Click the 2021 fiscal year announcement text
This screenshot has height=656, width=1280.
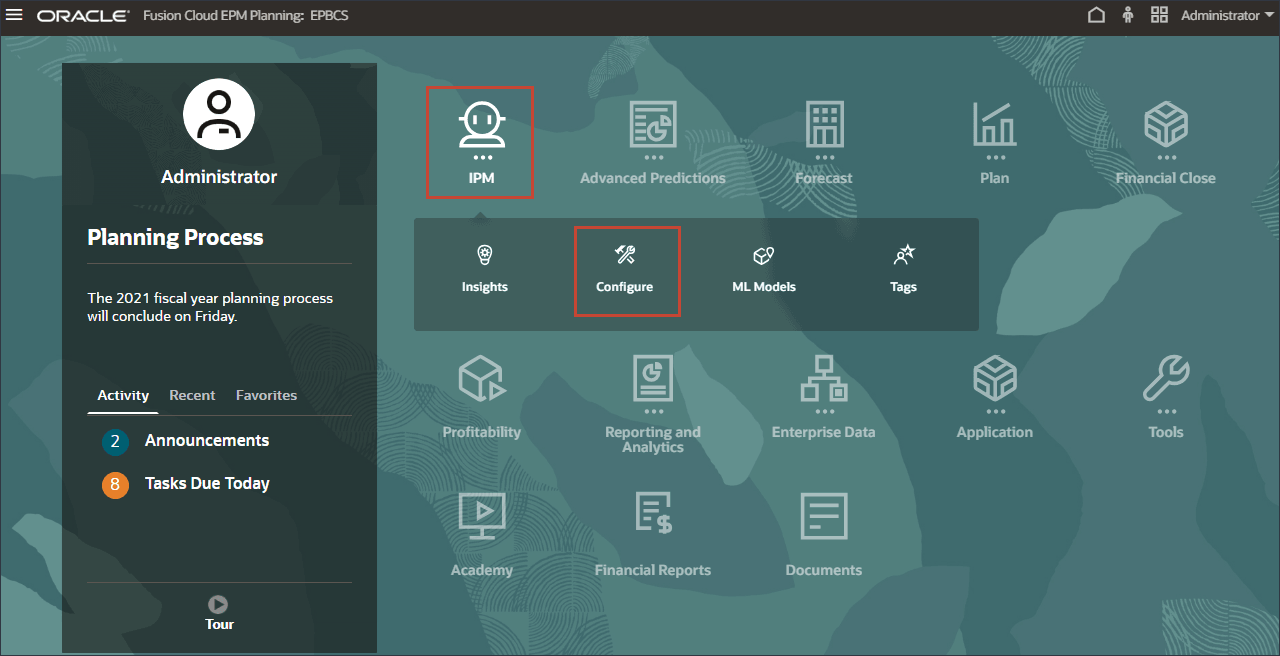tap(210, 307)
